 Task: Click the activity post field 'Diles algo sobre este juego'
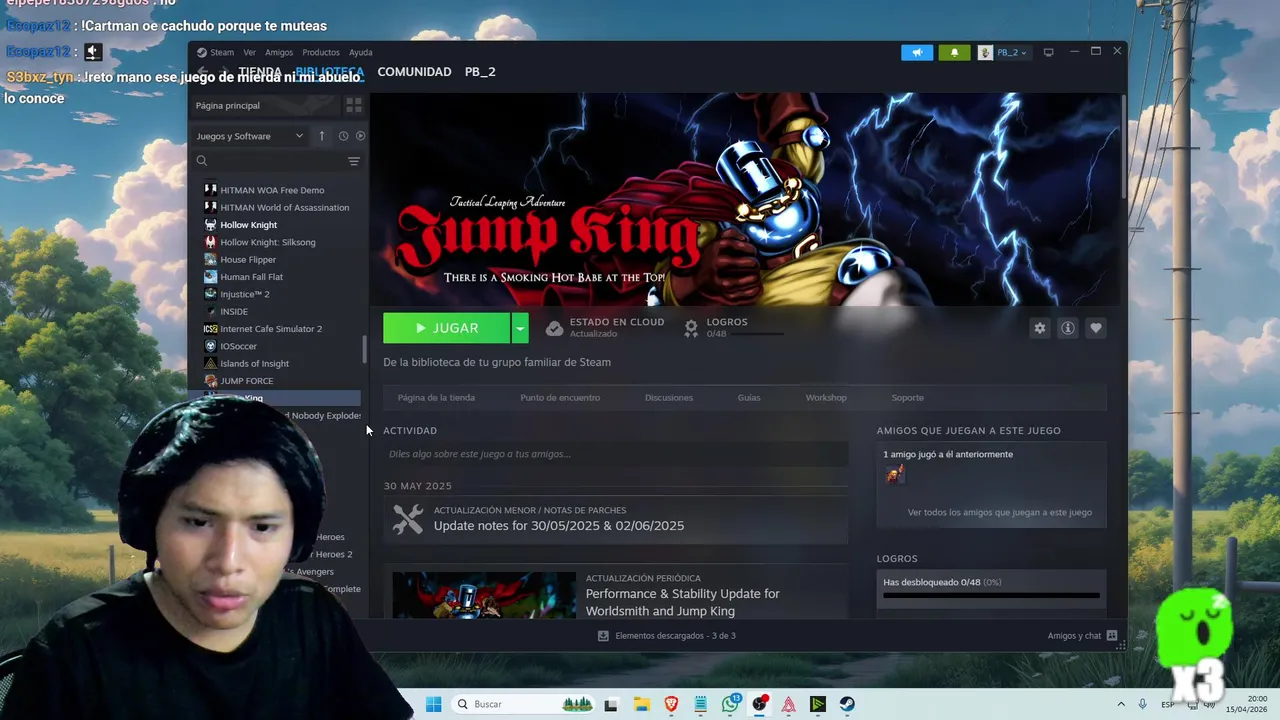[616, 454]
